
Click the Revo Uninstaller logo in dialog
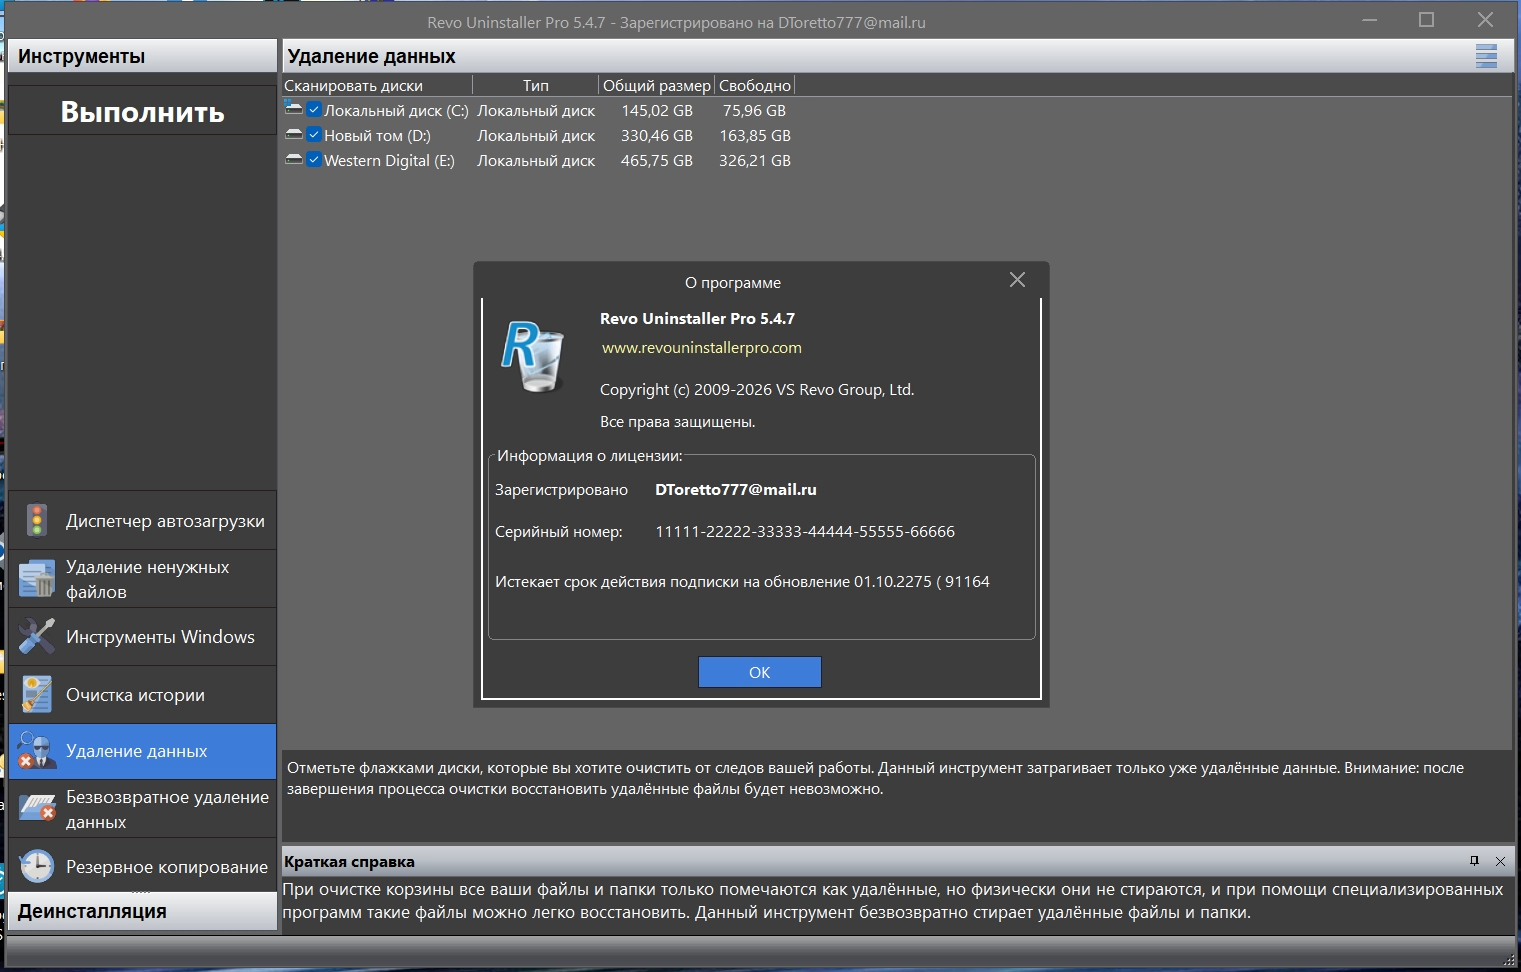(532, 356)
